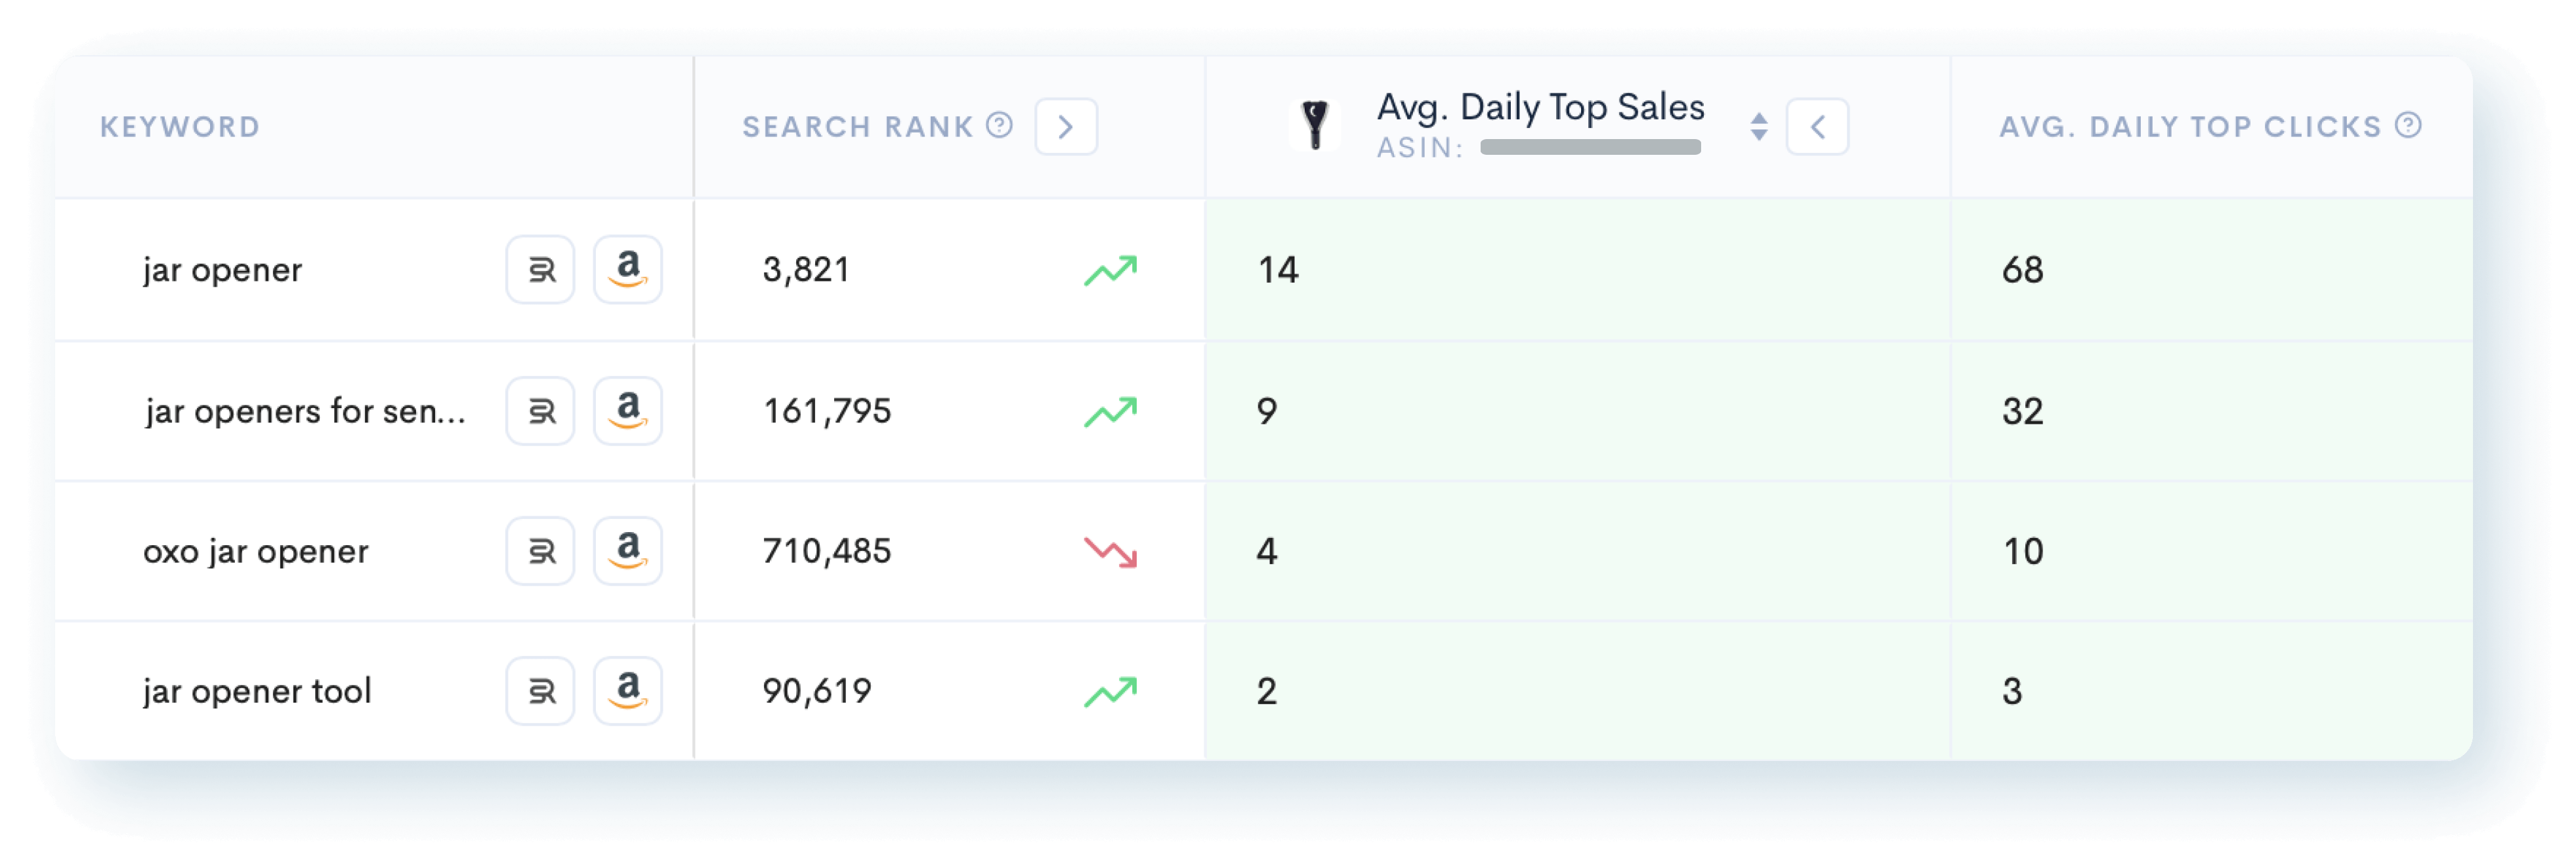Image resolution: width=2576 pixels, height=864 pixels.
Task: Click green trend arrow for jar opener rank
Action: coord(1110,270)
